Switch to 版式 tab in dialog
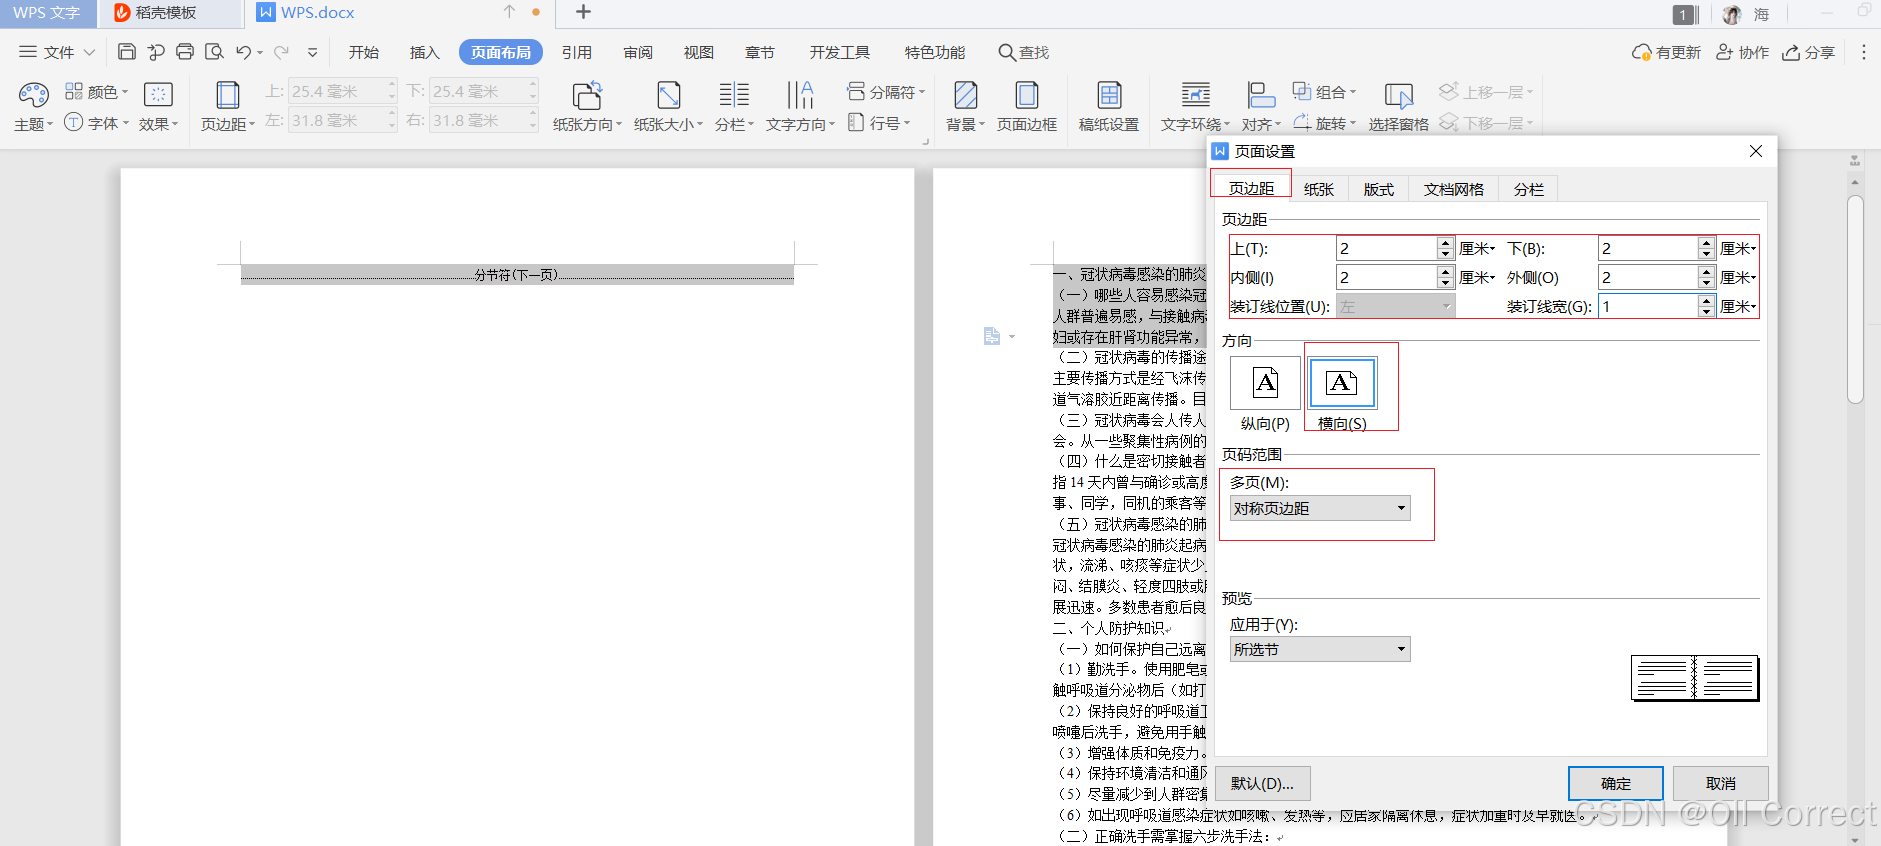1881x846 pixels. pyautogui.click(x=1378, y=189)
